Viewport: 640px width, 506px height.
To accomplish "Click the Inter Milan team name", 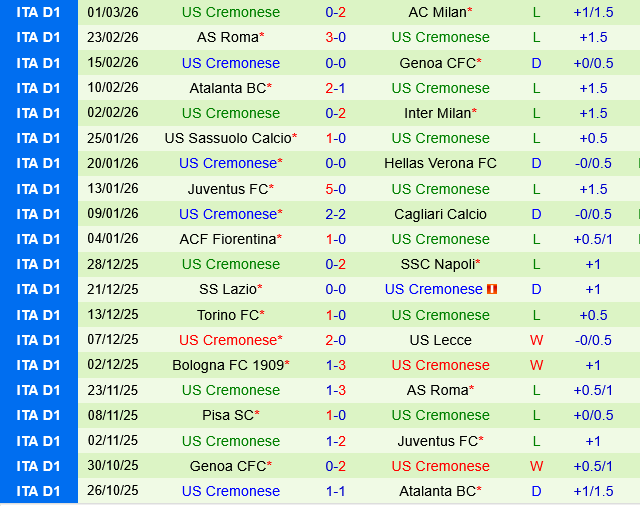I will (x=437, y=113).
